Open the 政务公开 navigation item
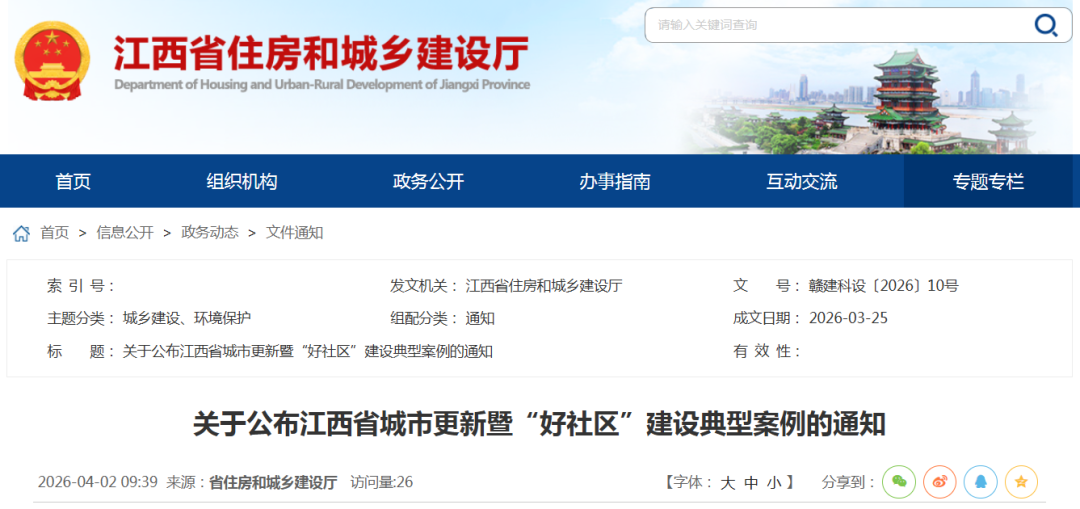This screenshot has height=509, width=1080. click(428, 182)
